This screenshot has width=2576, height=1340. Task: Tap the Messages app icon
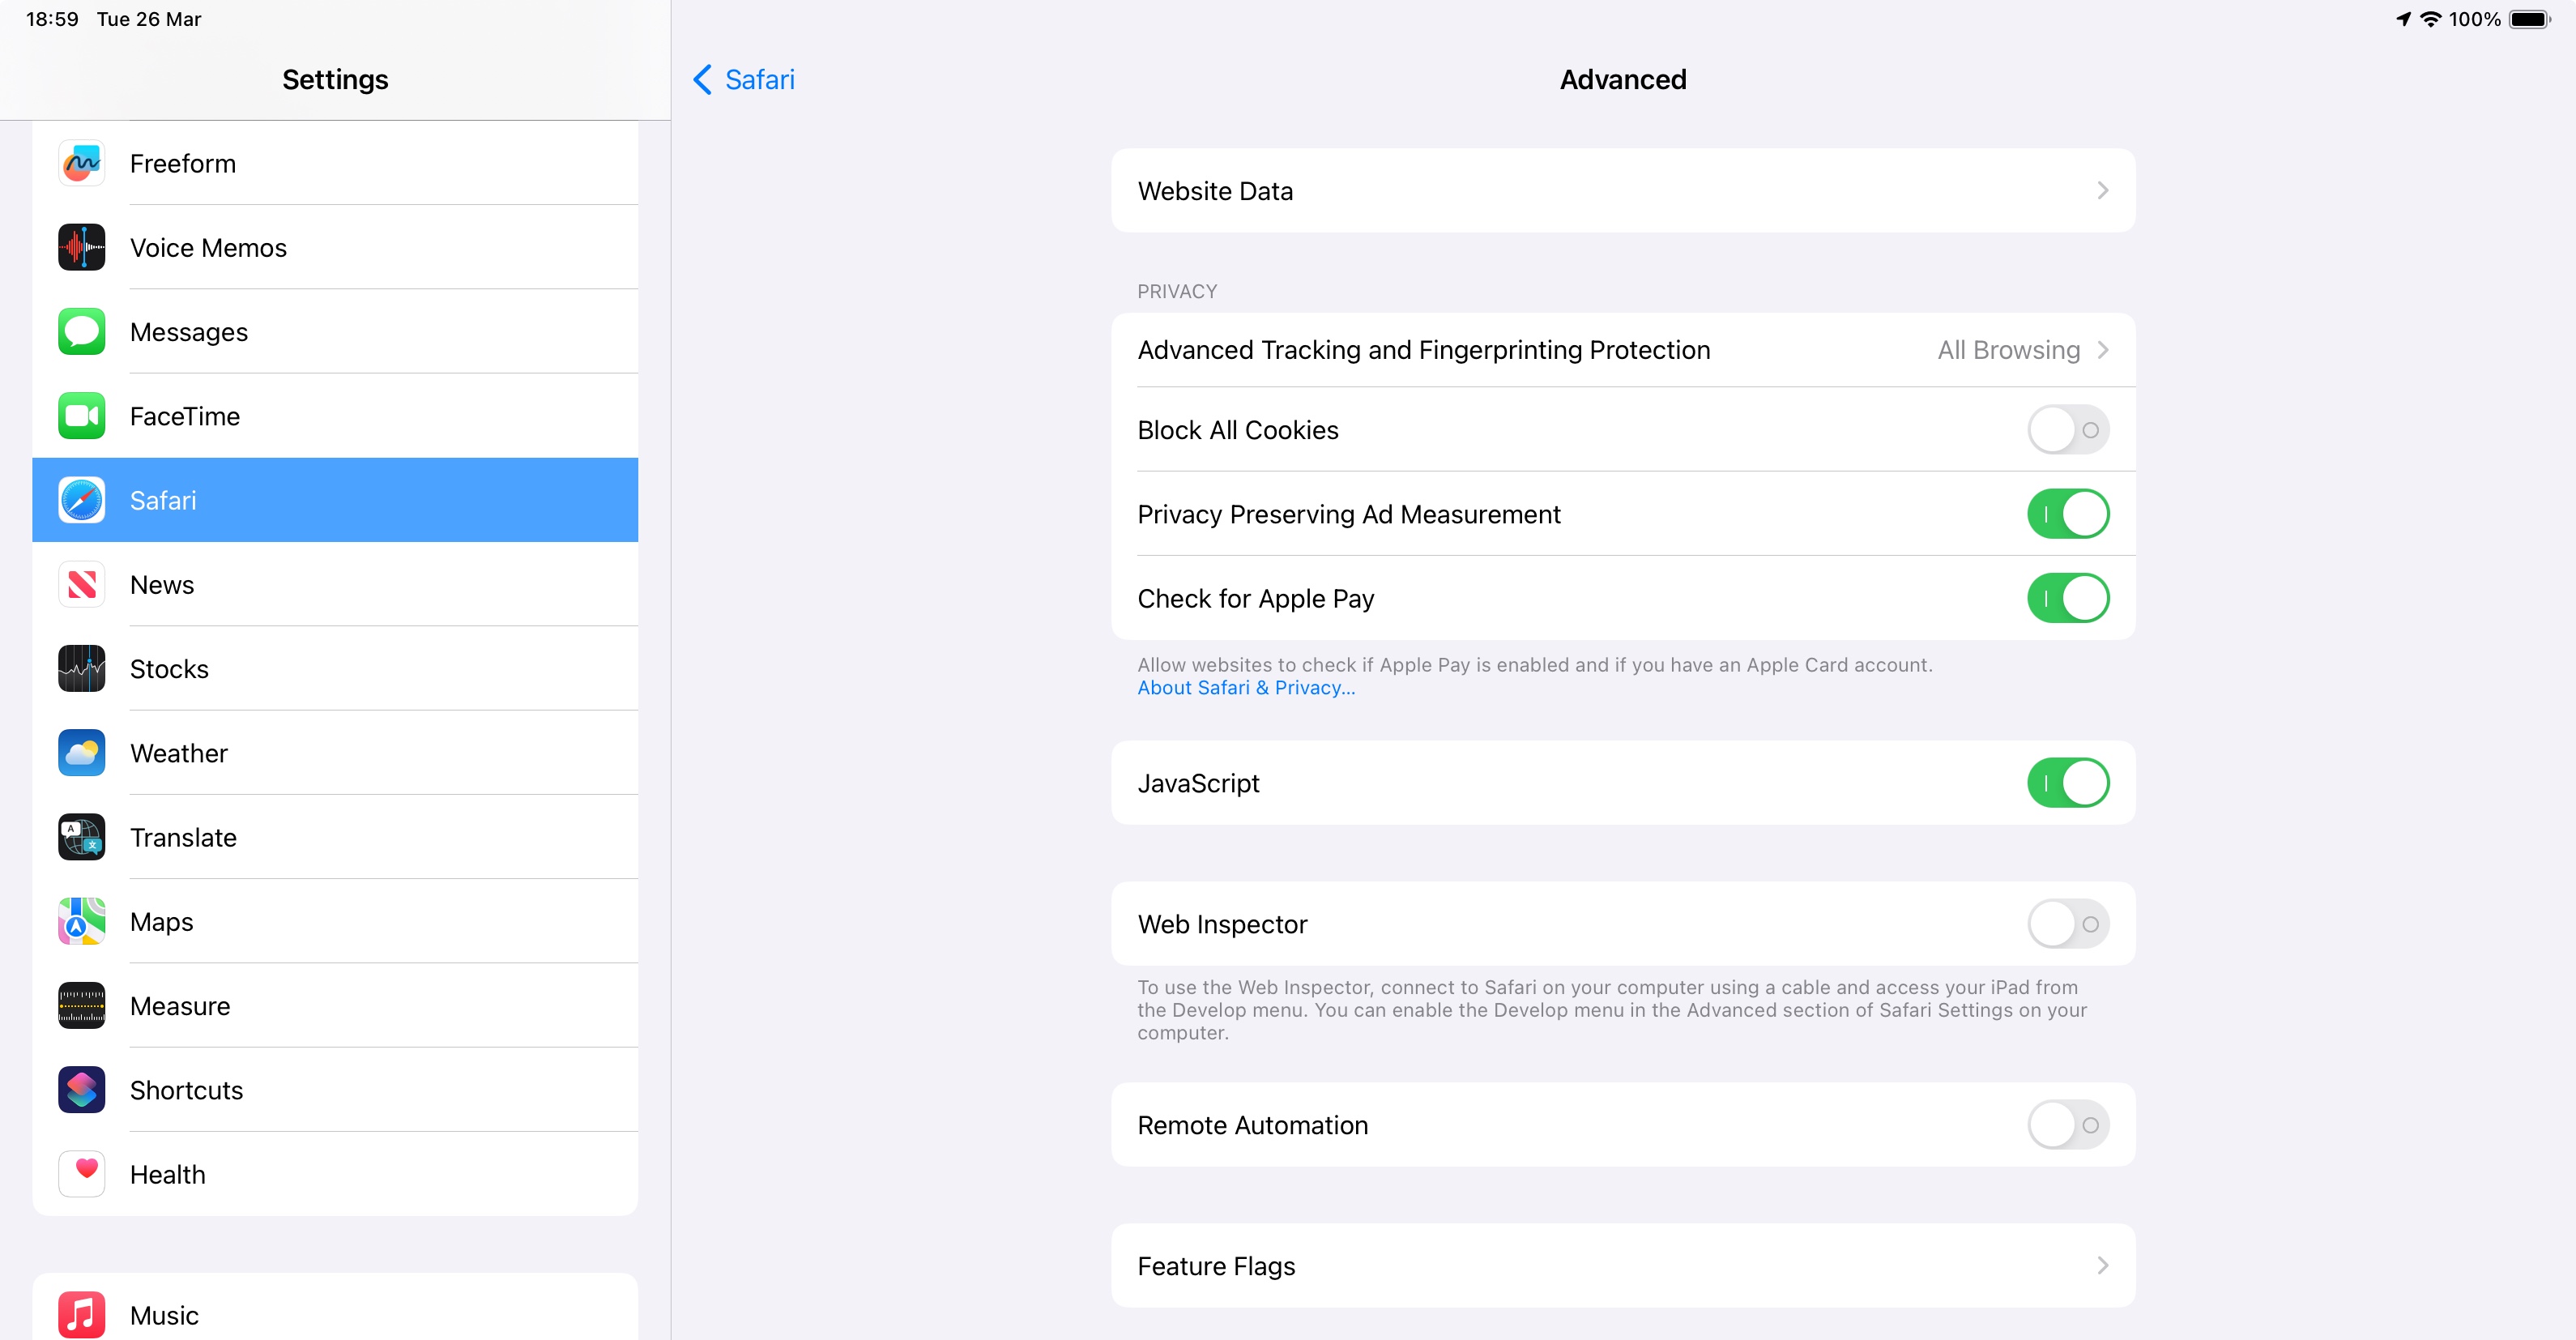81,332
